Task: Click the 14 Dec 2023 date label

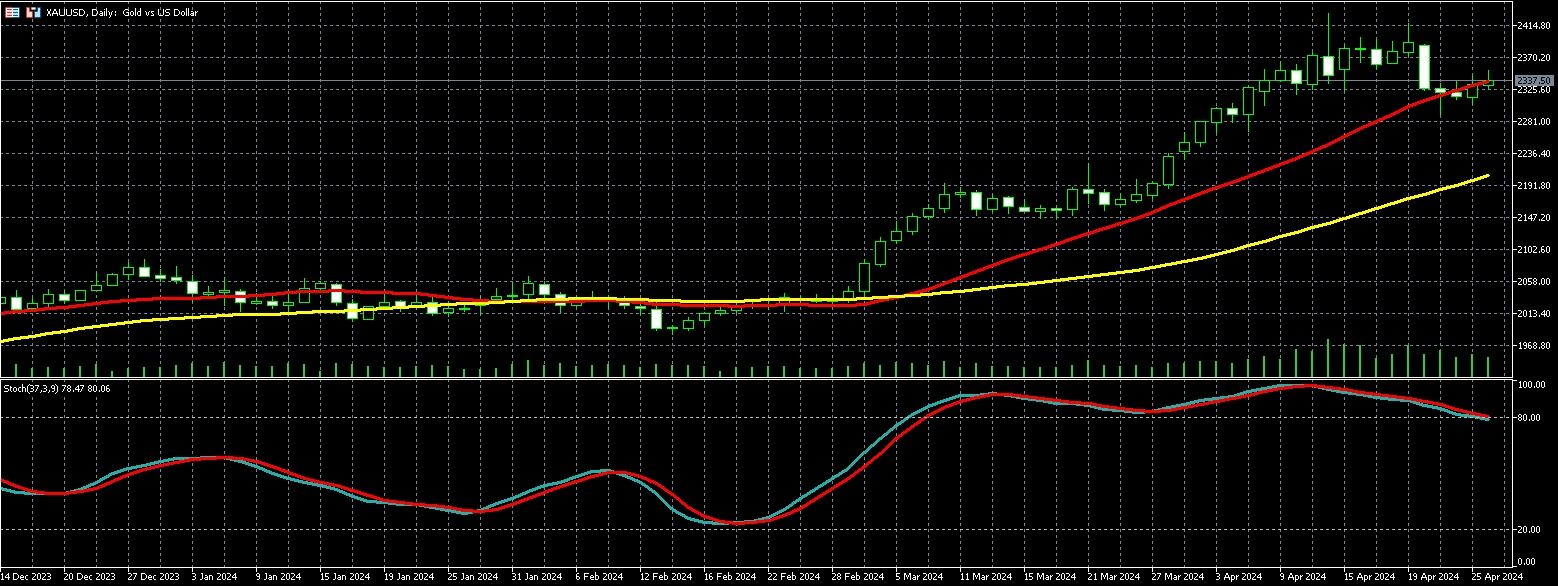Action: (25, 577)
